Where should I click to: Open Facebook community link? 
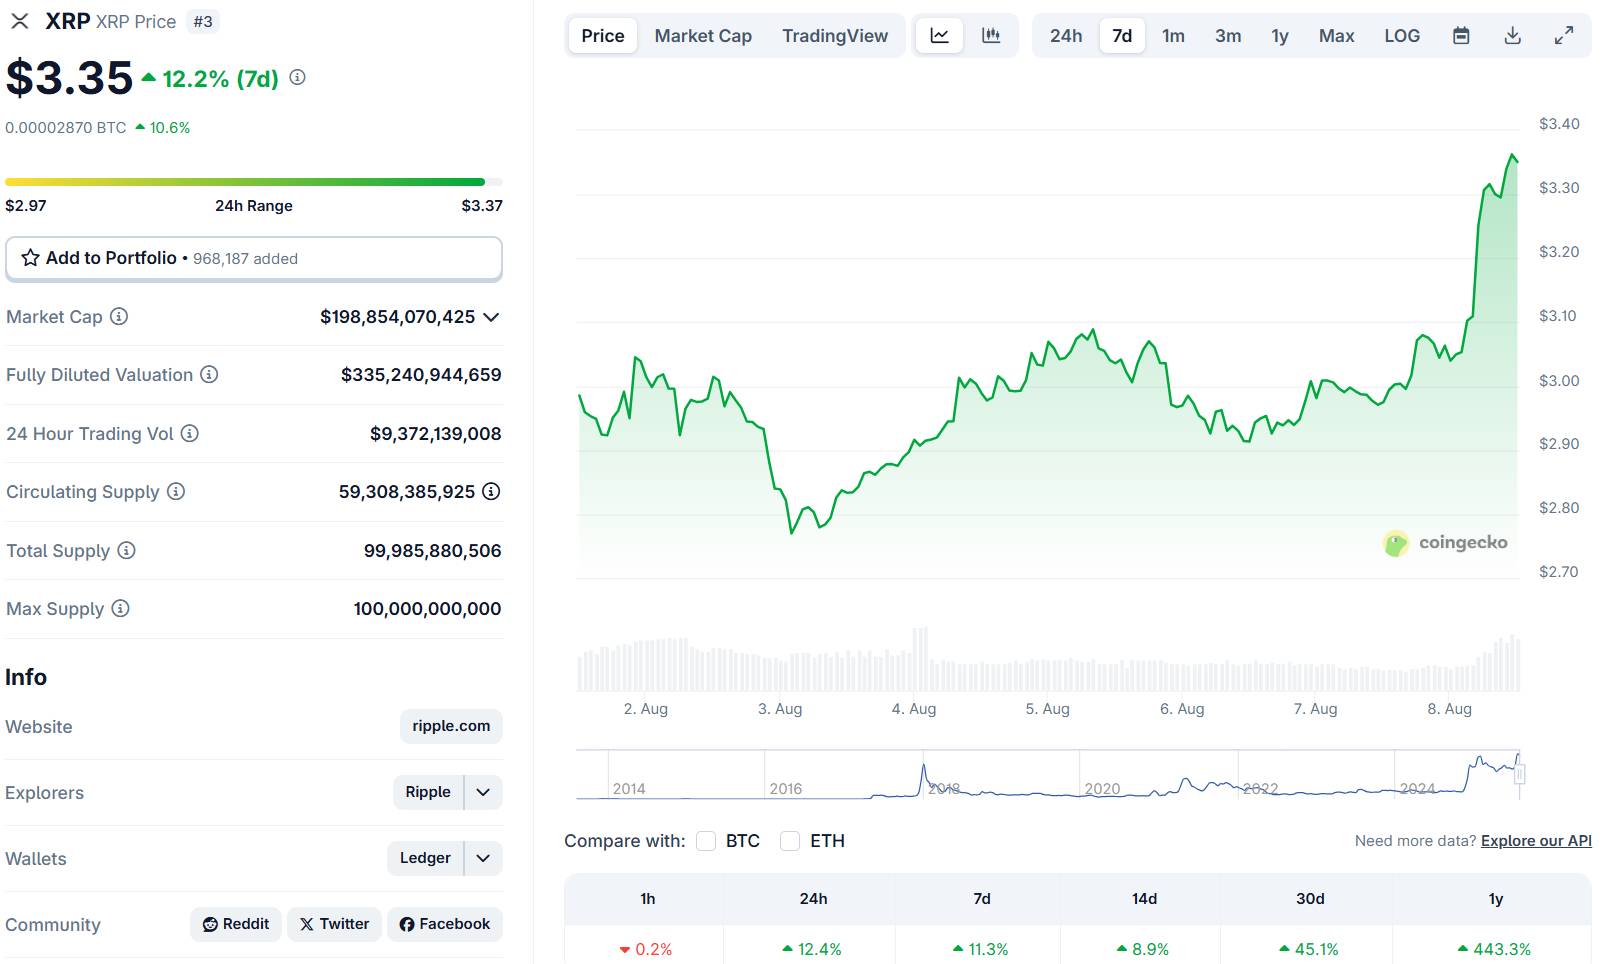point(445,924)
